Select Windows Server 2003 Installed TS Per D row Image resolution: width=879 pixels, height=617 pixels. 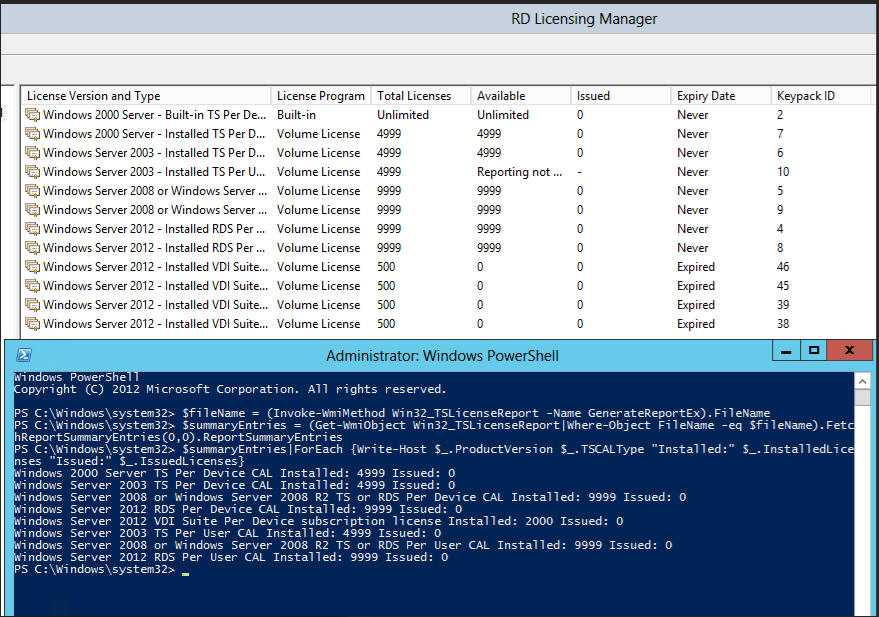(x=446, y=153)
